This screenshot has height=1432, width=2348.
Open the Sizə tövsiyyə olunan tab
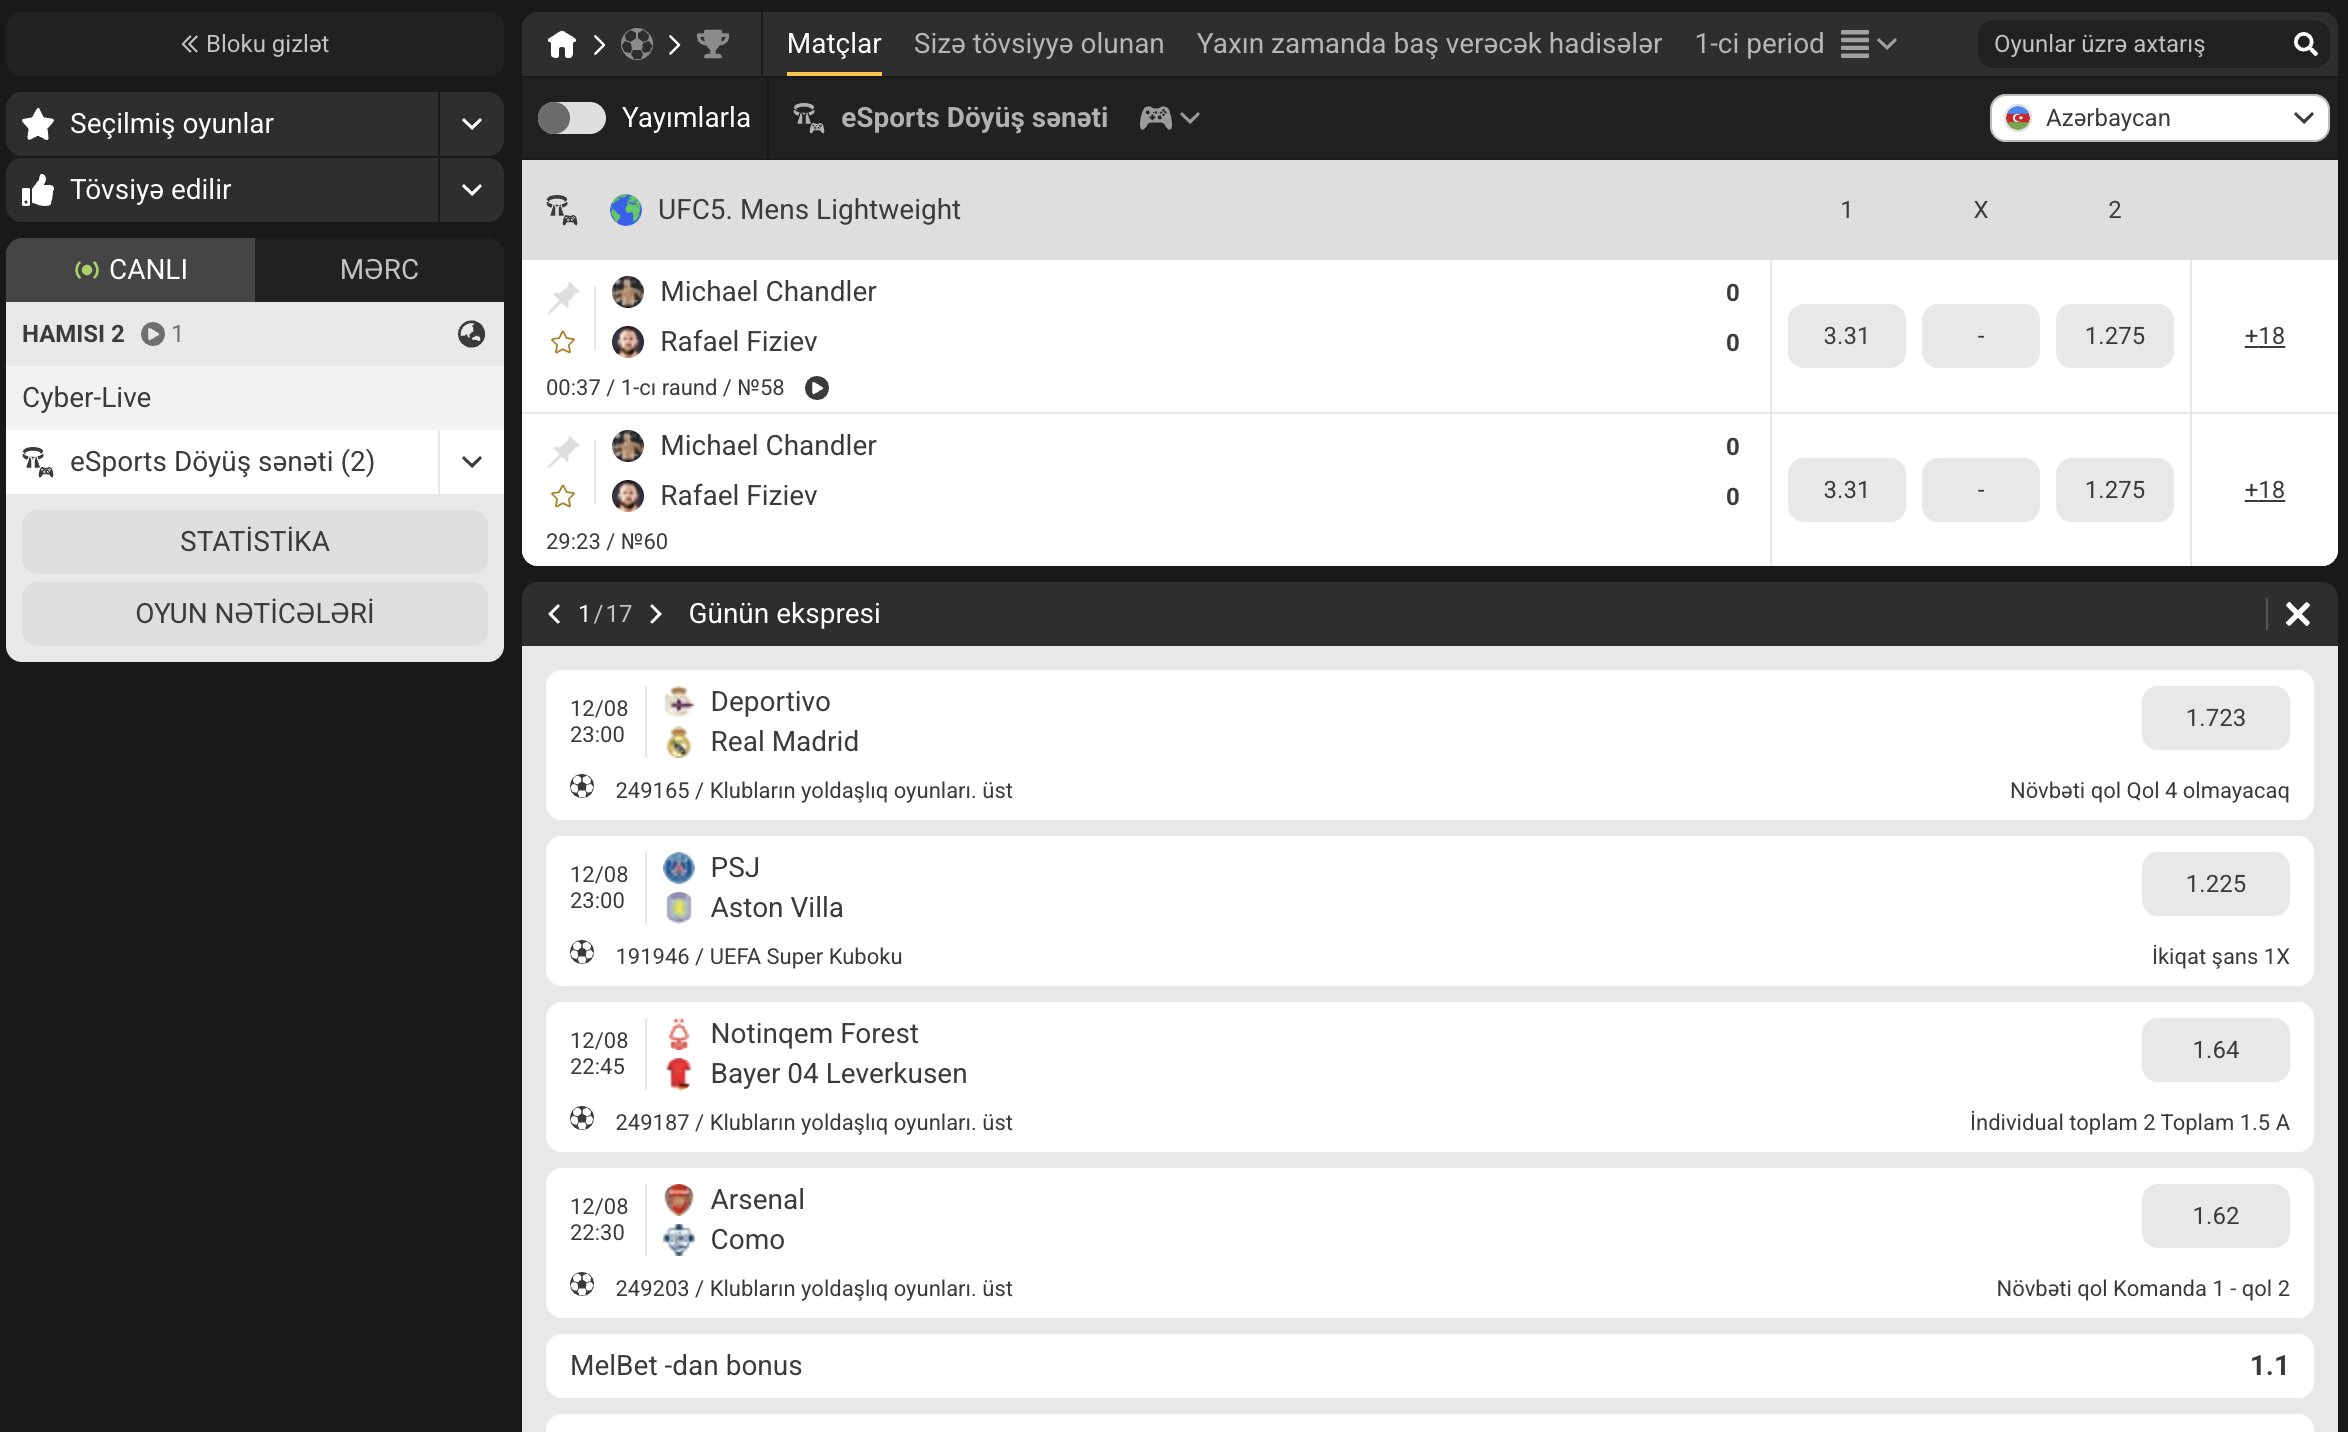(1039, 44)
